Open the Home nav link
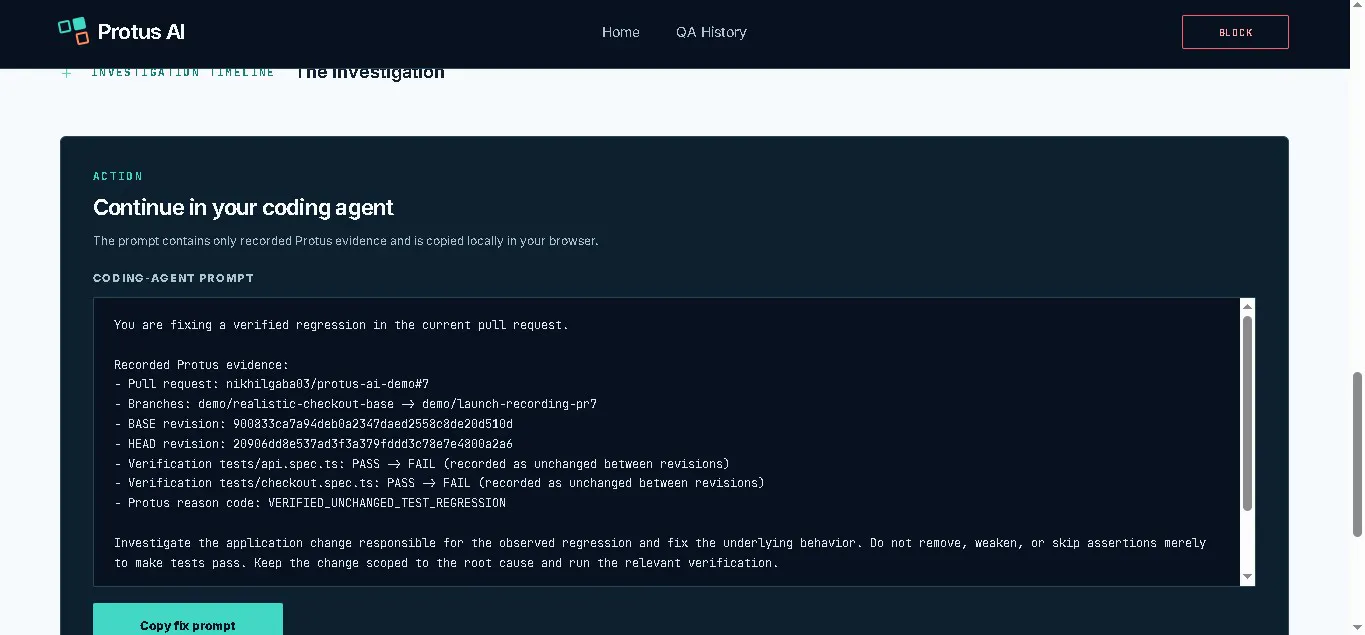1365x635 pixels. [620, 32]
